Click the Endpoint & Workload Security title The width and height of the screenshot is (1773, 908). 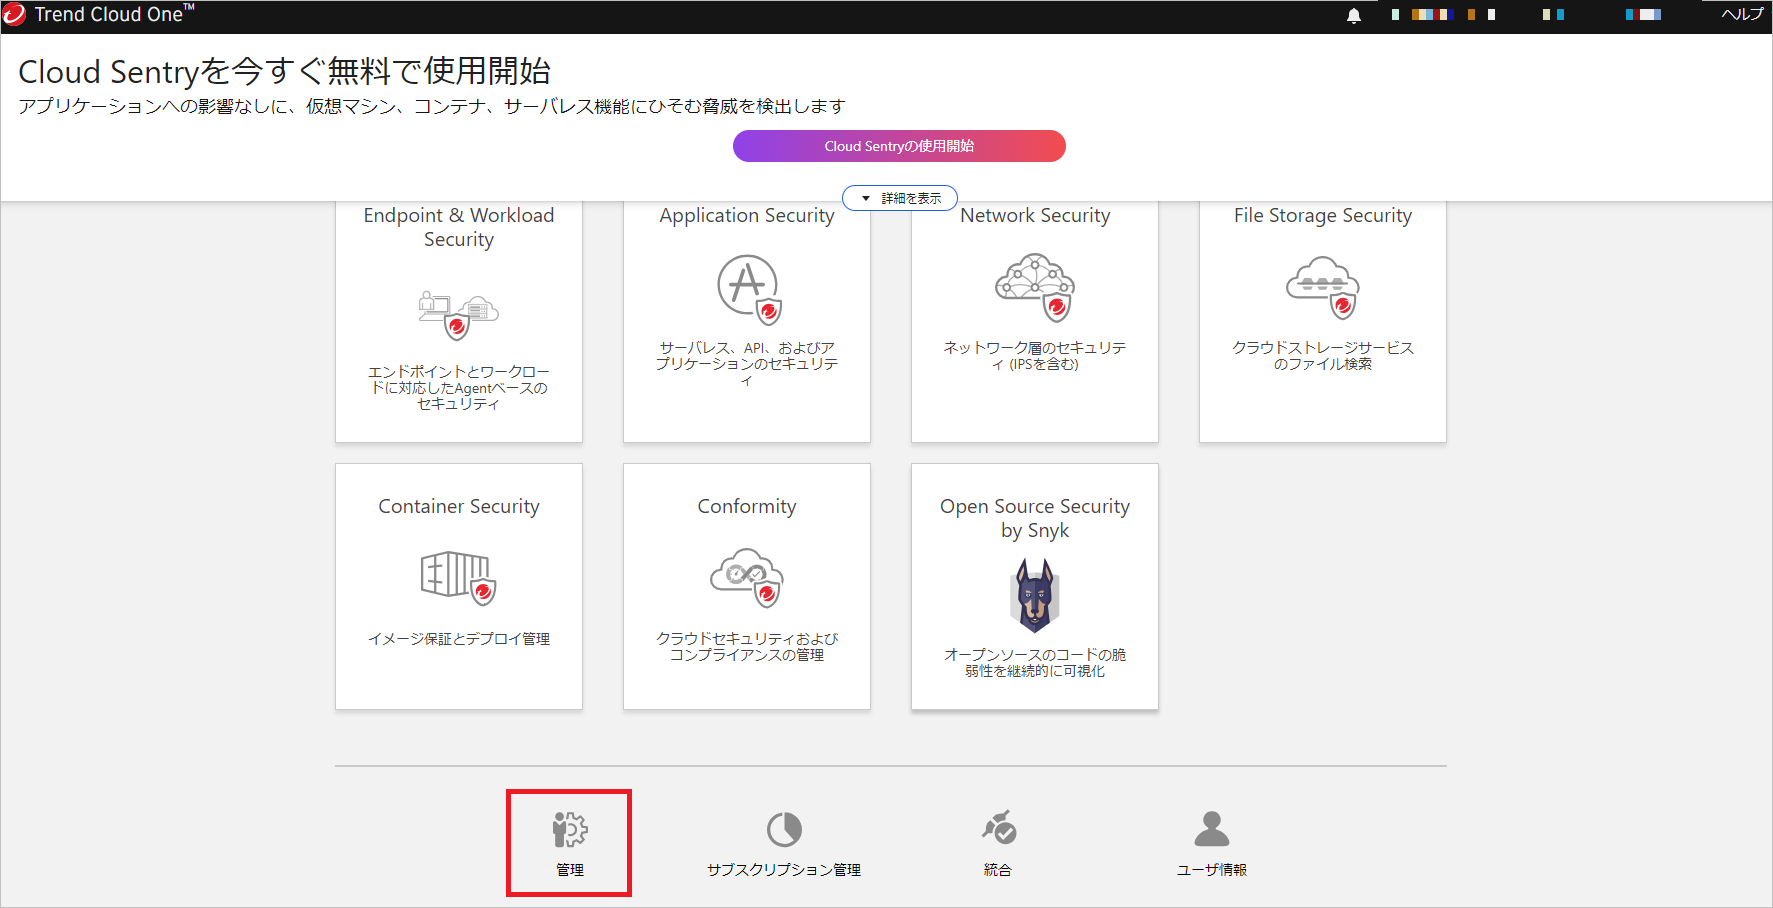[458, 227]
